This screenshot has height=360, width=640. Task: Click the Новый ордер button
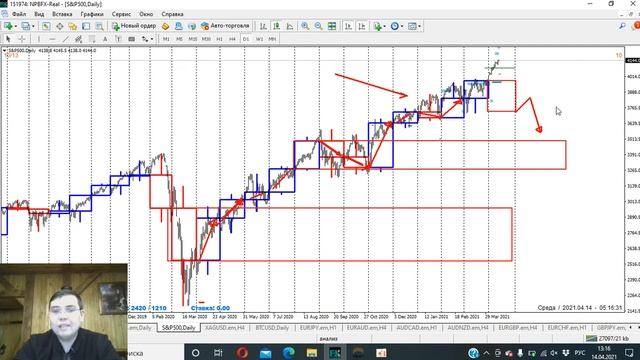[134, 26]
